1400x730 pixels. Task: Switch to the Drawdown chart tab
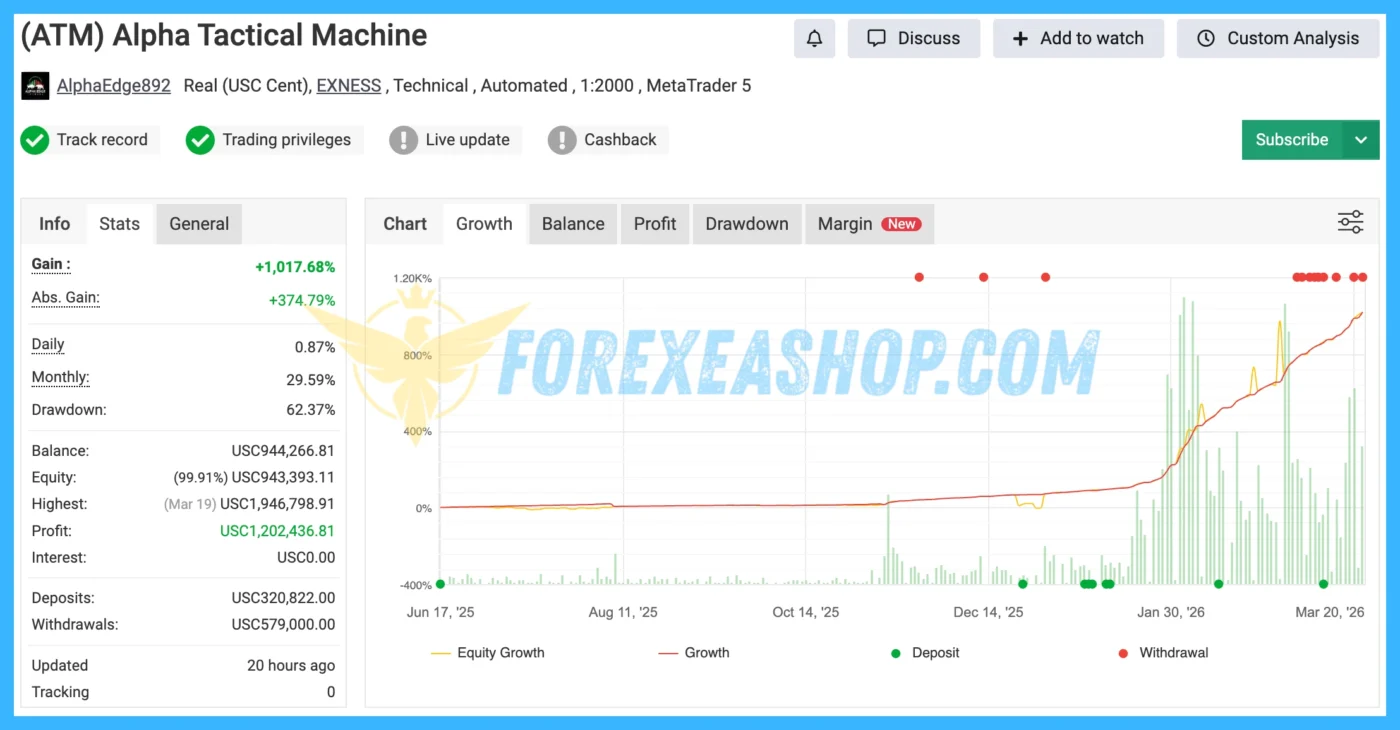click(746, 224)
